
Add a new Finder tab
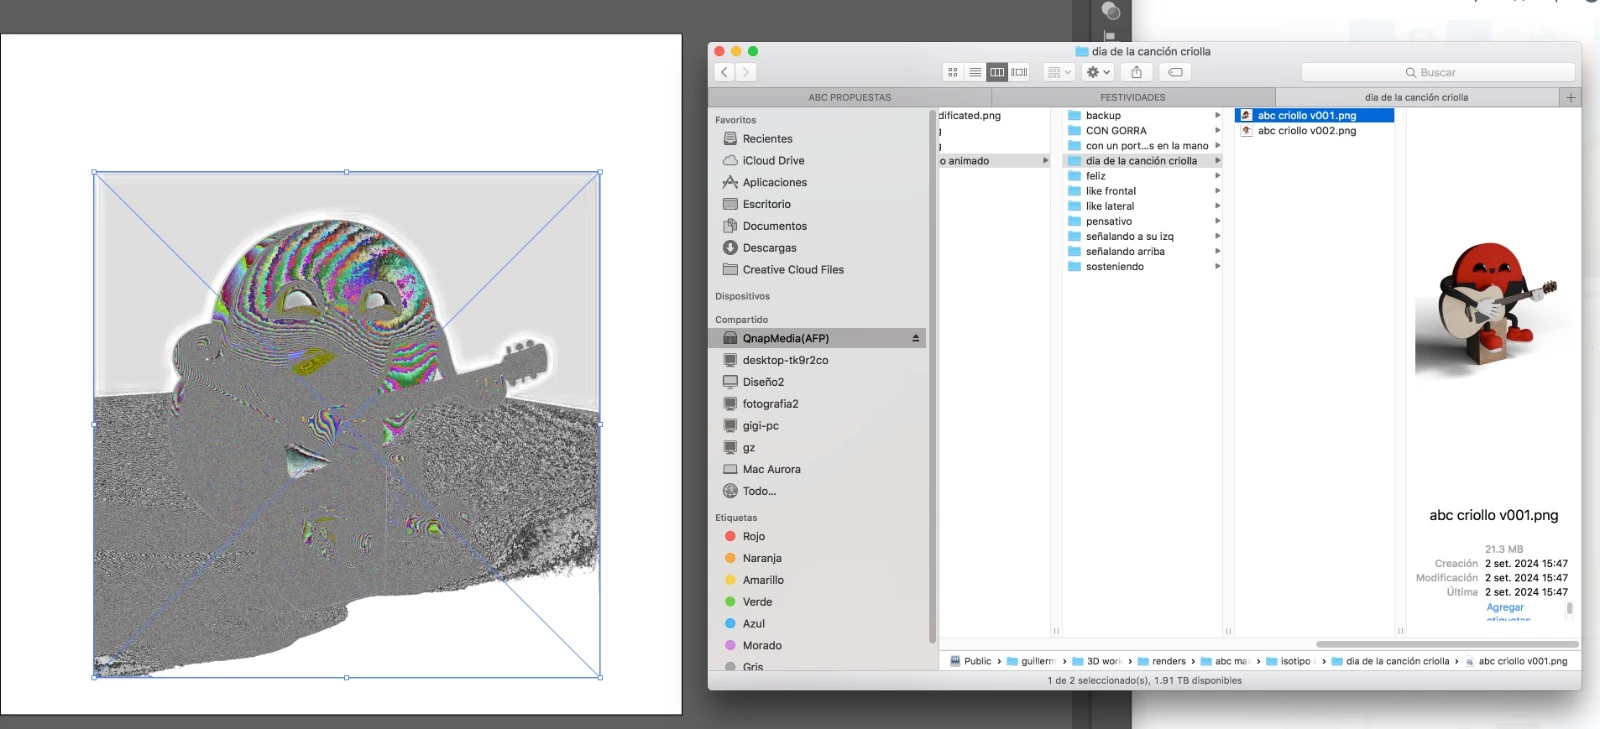(1570, 97)
